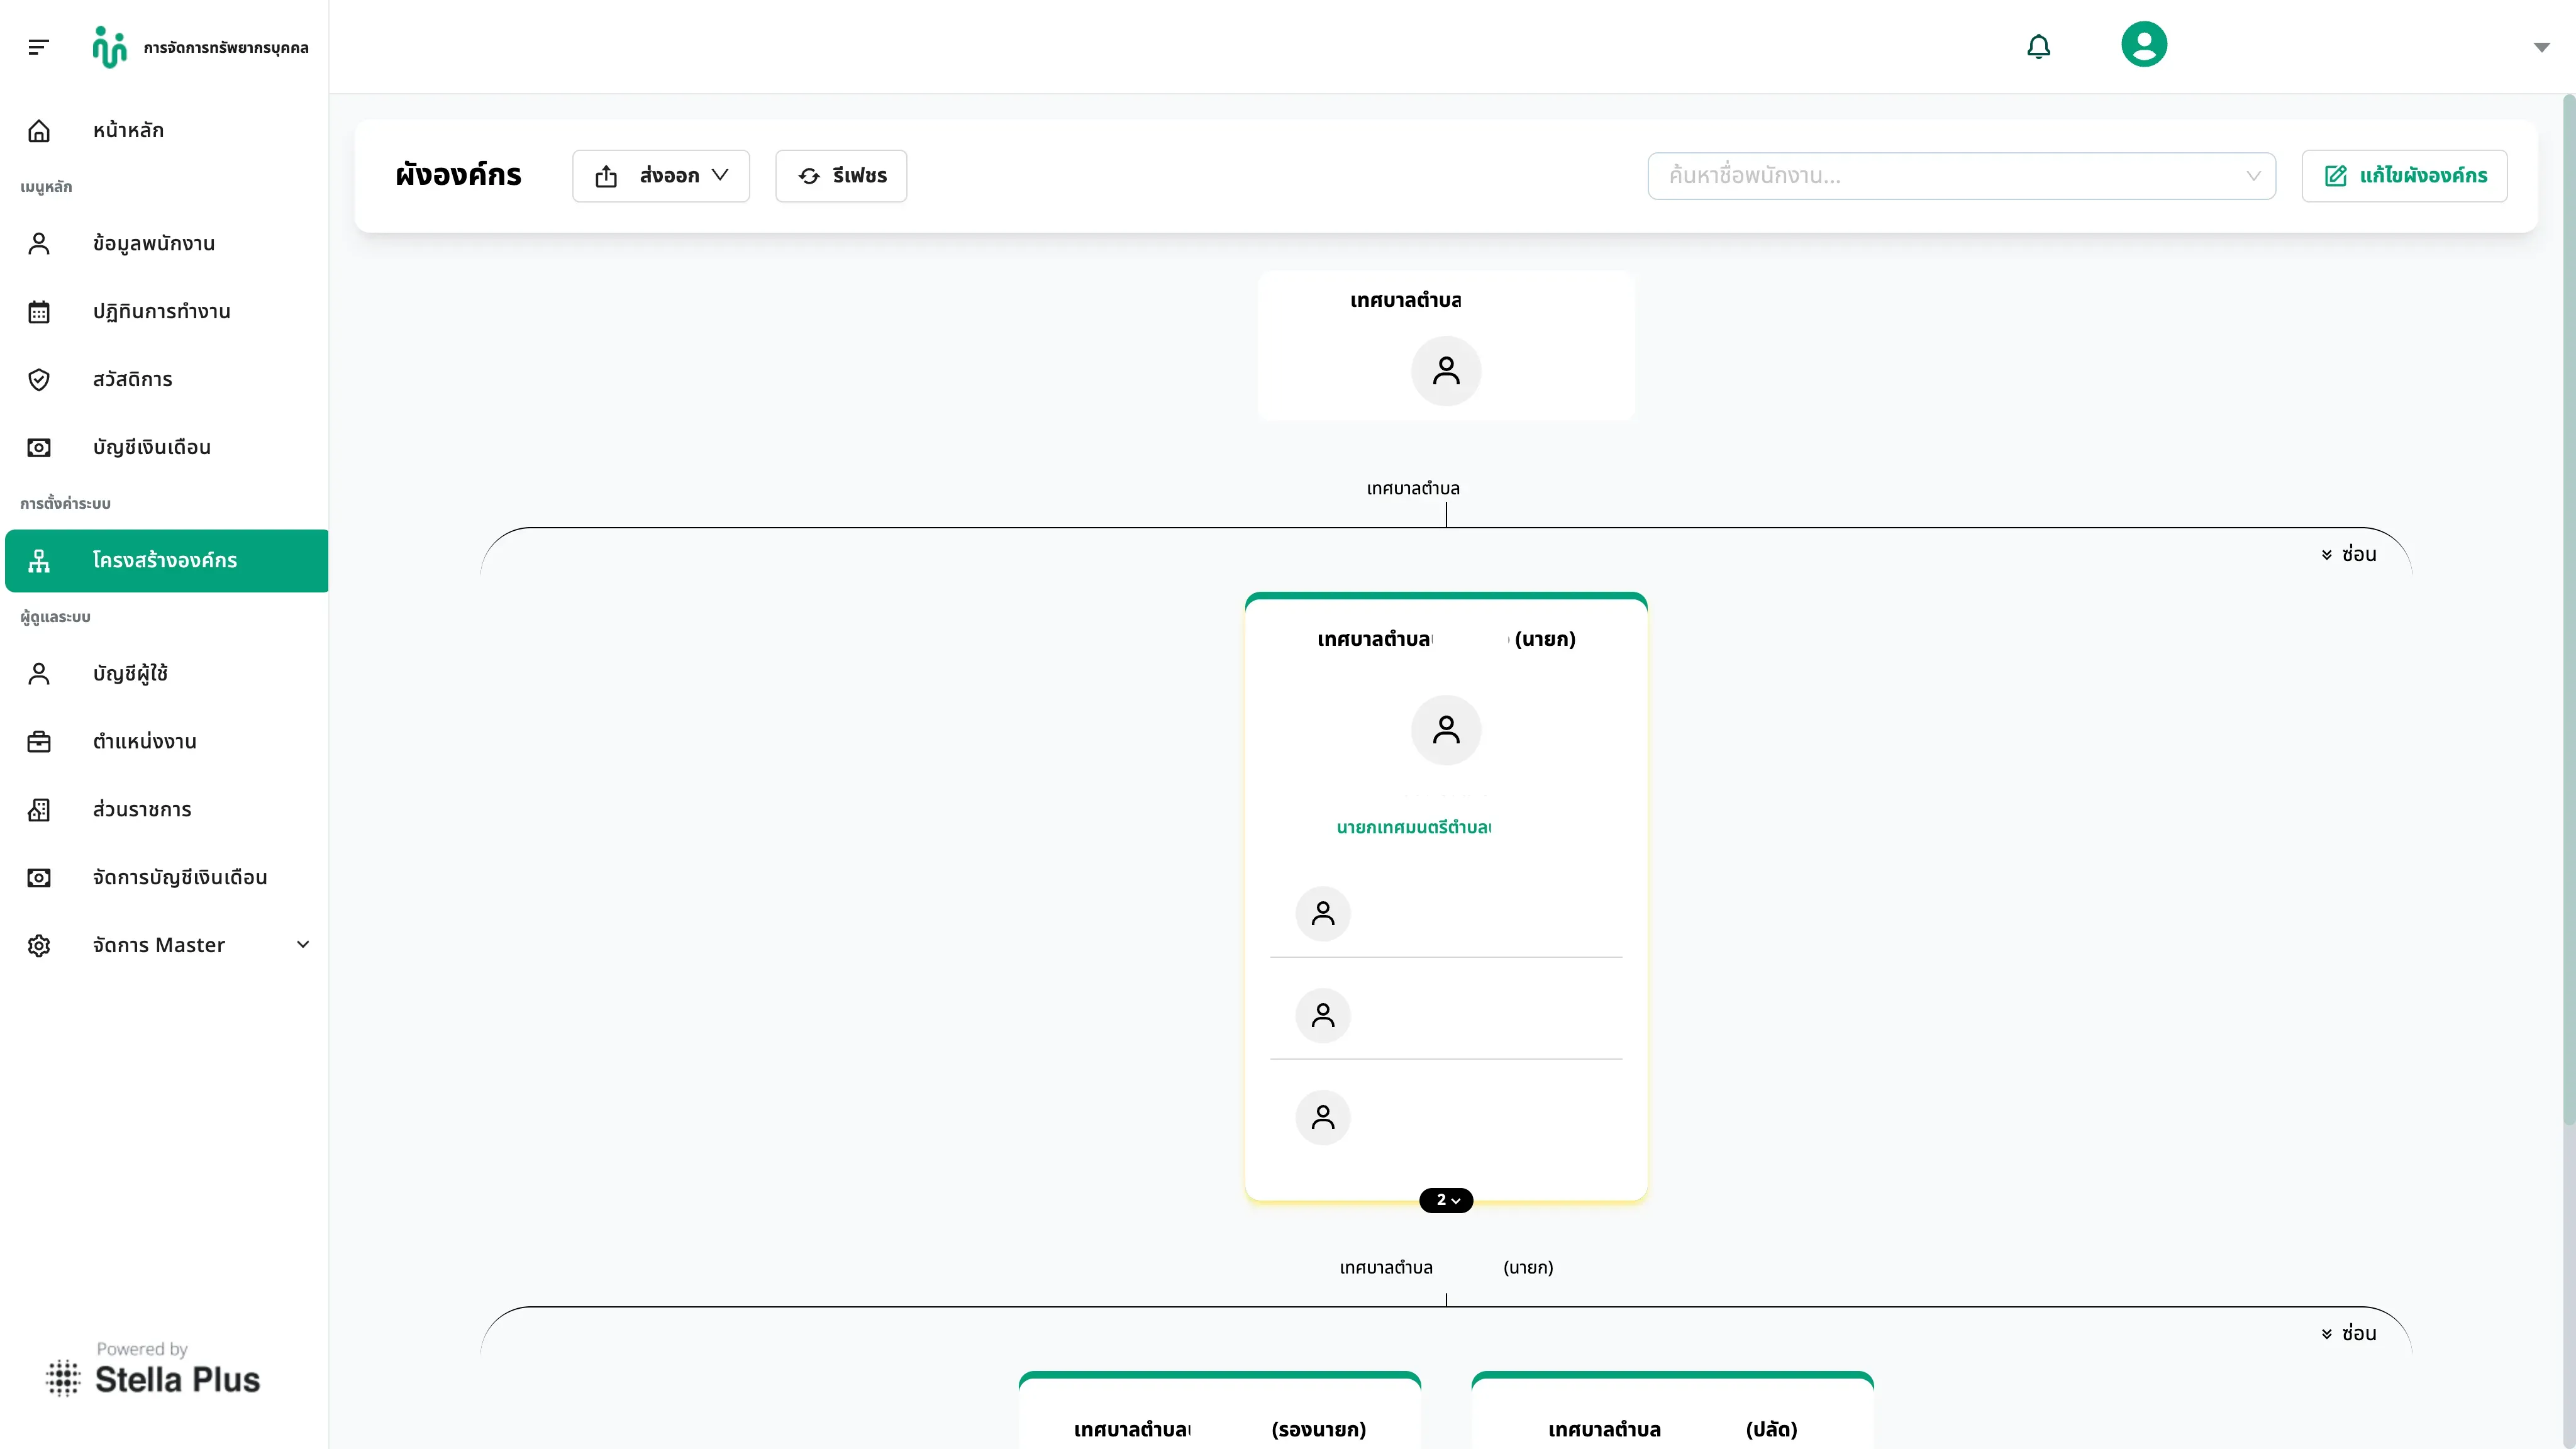This screenshot has height=1449, width=2576.
Task: Open ปฏิทินการทำงาน calendar icon
Action: tap(39, 312)
